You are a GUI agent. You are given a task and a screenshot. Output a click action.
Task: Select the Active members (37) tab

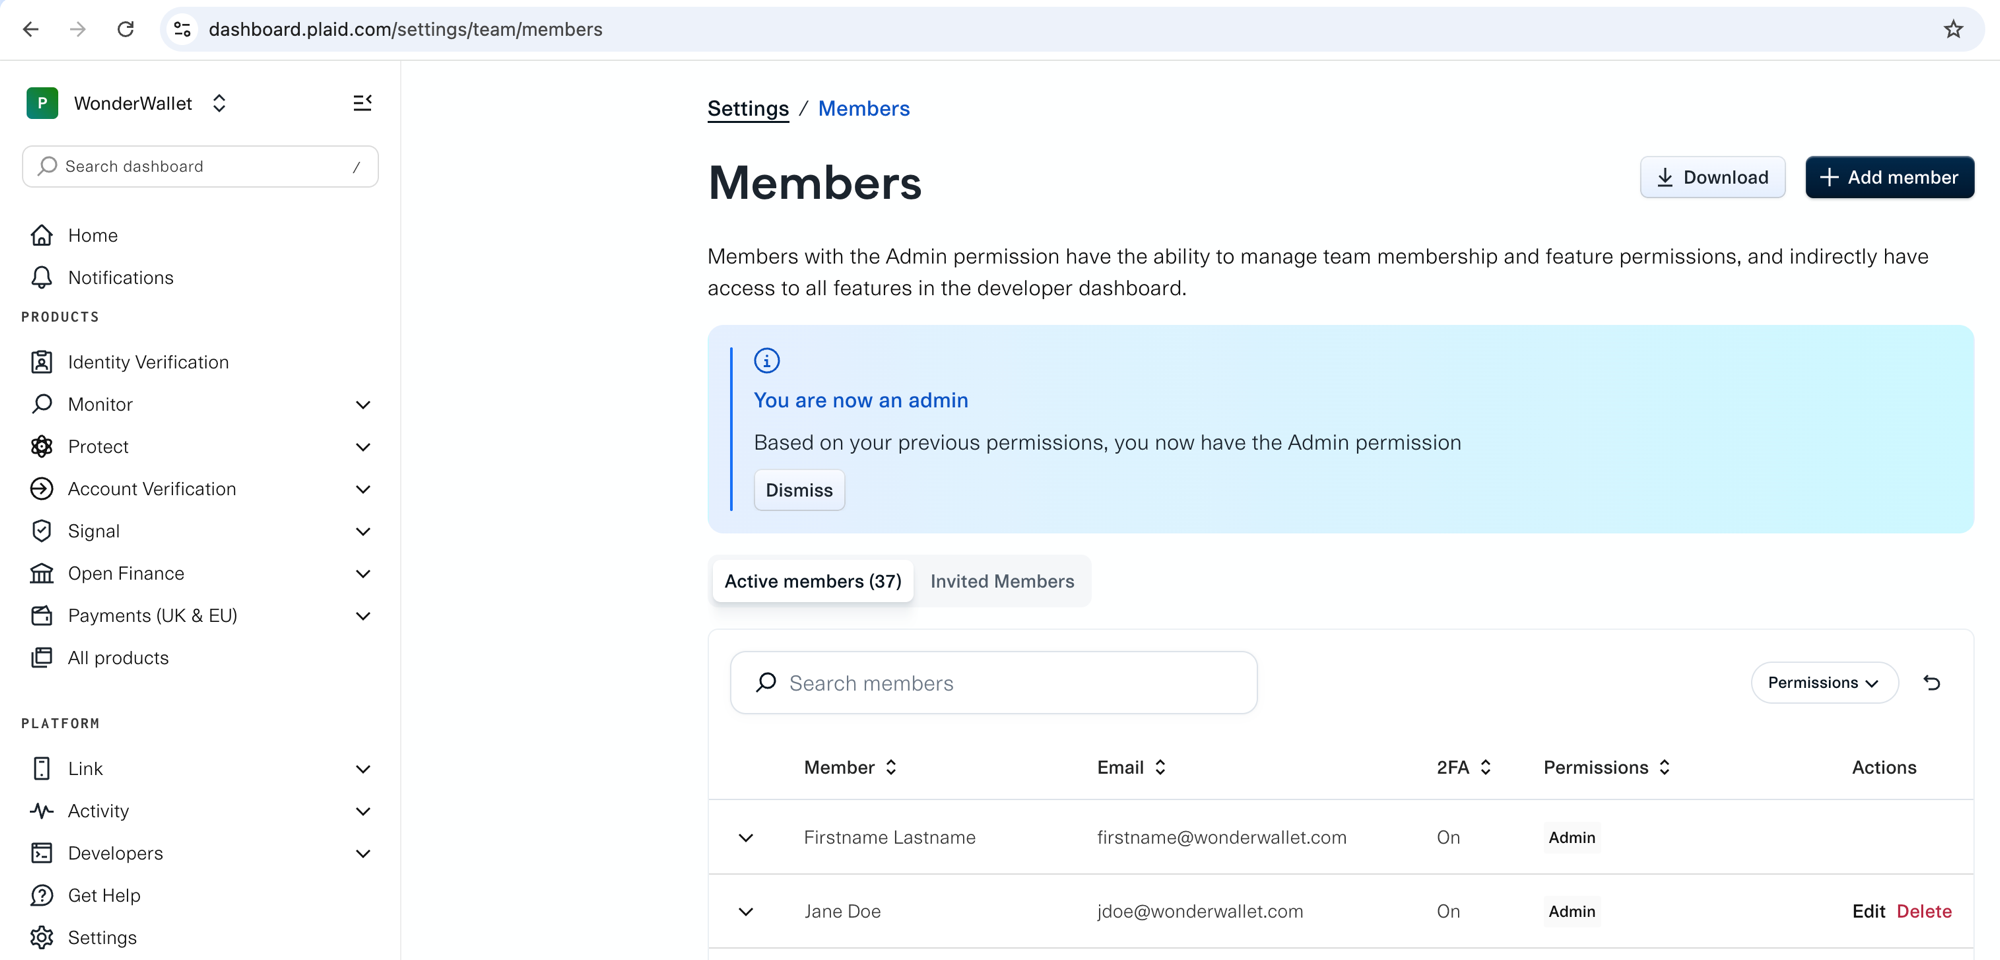[x=813, y=581]
